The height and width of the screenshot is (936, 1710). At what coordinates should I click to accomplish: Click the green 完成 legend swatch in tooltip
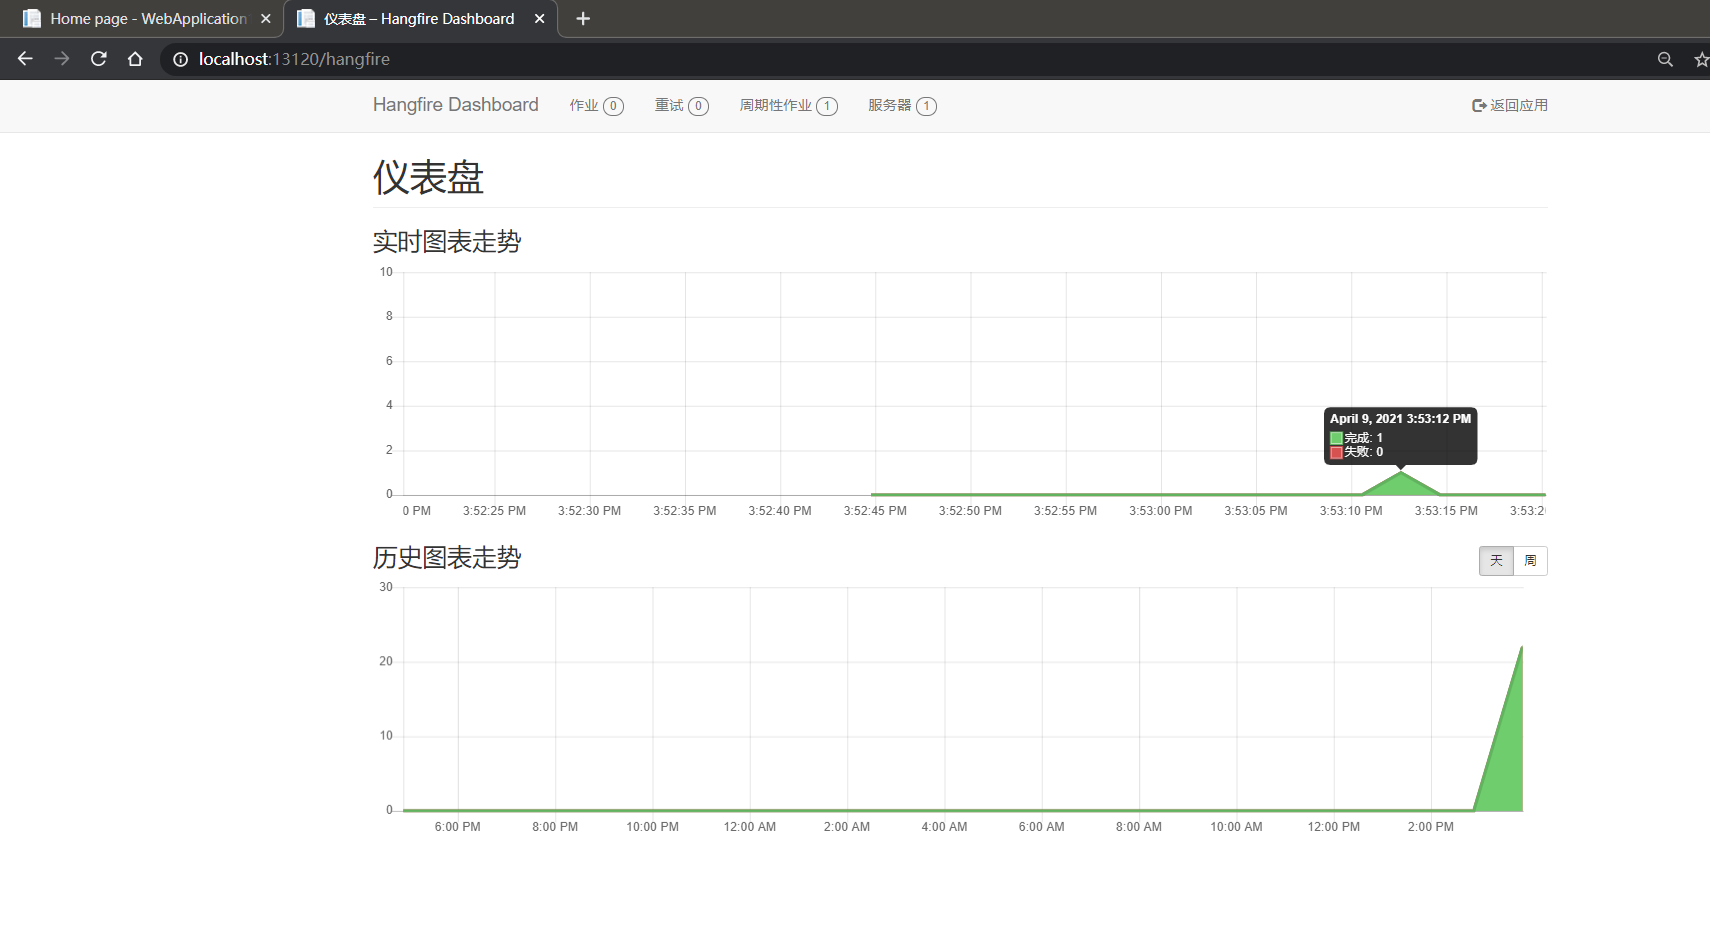pos(1336,438)
